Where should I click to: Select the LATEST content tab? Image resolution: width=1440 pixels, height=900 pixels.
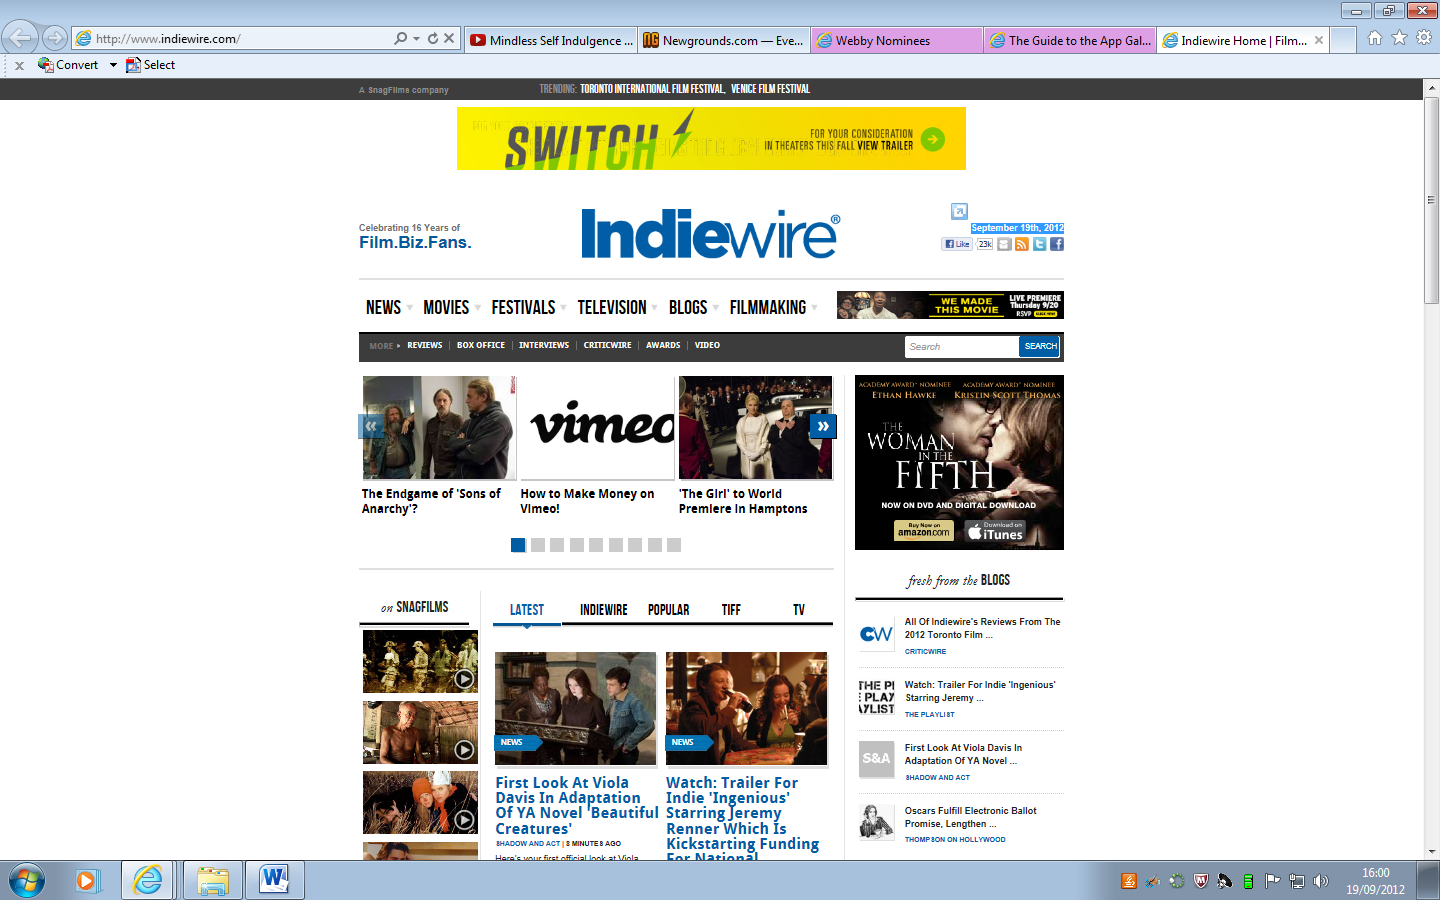point(527,610)
